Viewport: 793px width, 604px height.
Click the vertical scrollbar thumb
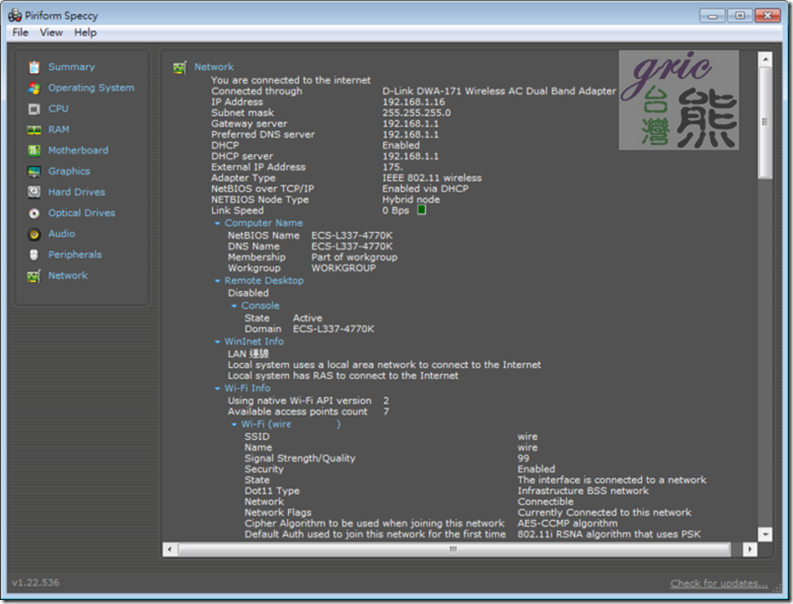coord(765,122)
